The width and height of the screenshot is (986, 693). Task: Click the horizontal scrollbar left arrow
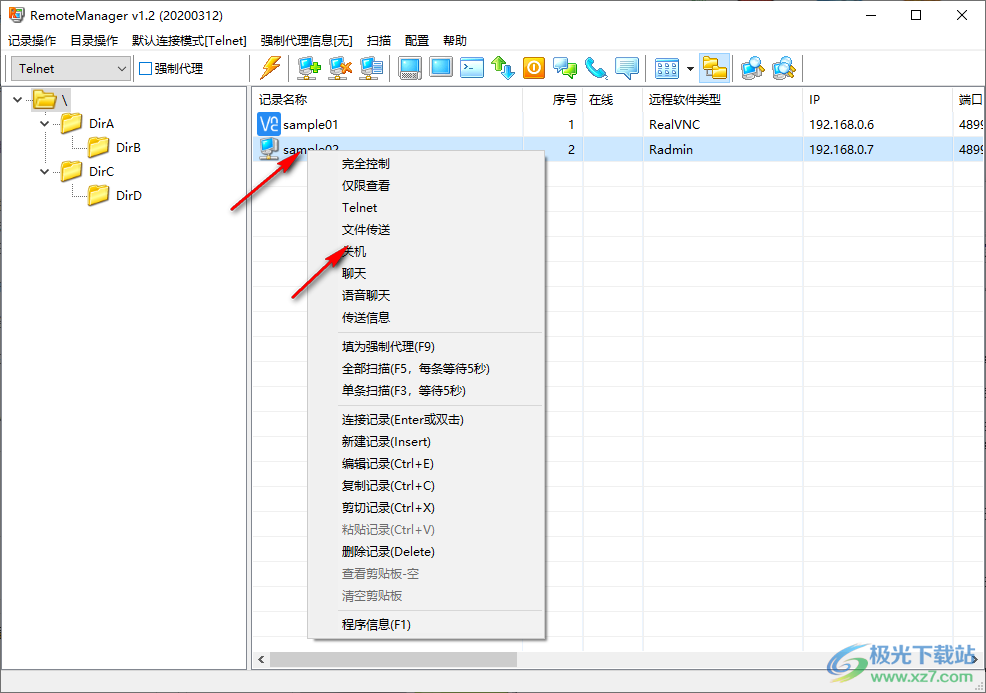[262, 659]
